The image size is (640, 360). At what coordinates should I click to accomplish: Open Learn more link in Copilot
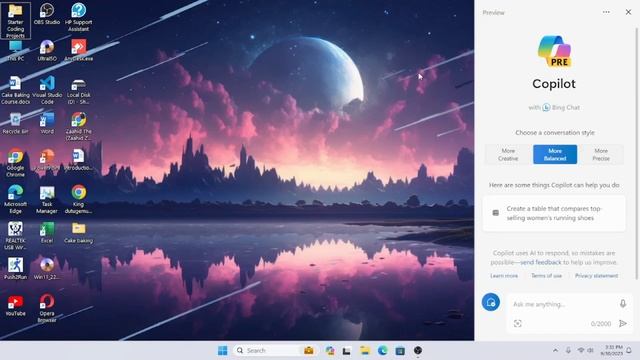504,276
